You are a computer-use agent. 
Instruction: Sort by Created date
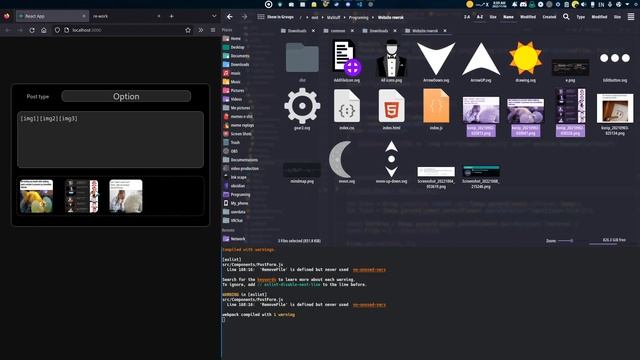[x=549, y=17]
